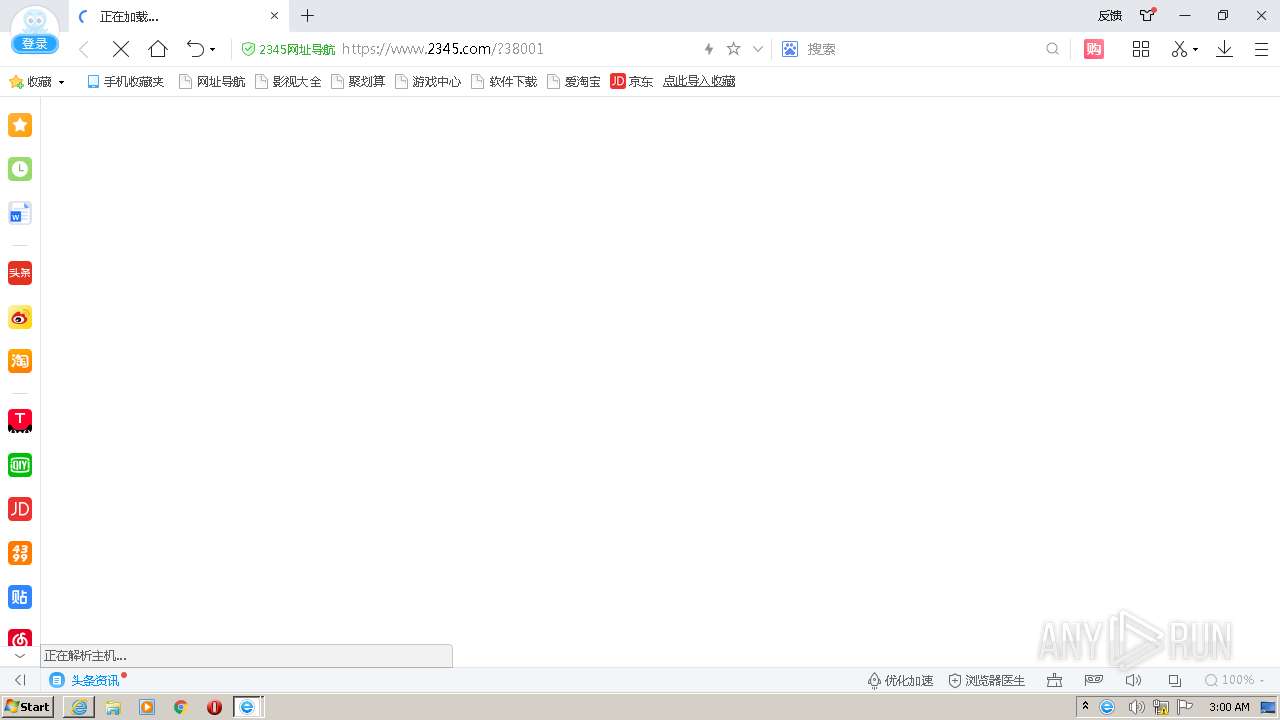Screen dimensions: 1280x720
Task: Open the home page icon
Action: click(x=158, y=49)
